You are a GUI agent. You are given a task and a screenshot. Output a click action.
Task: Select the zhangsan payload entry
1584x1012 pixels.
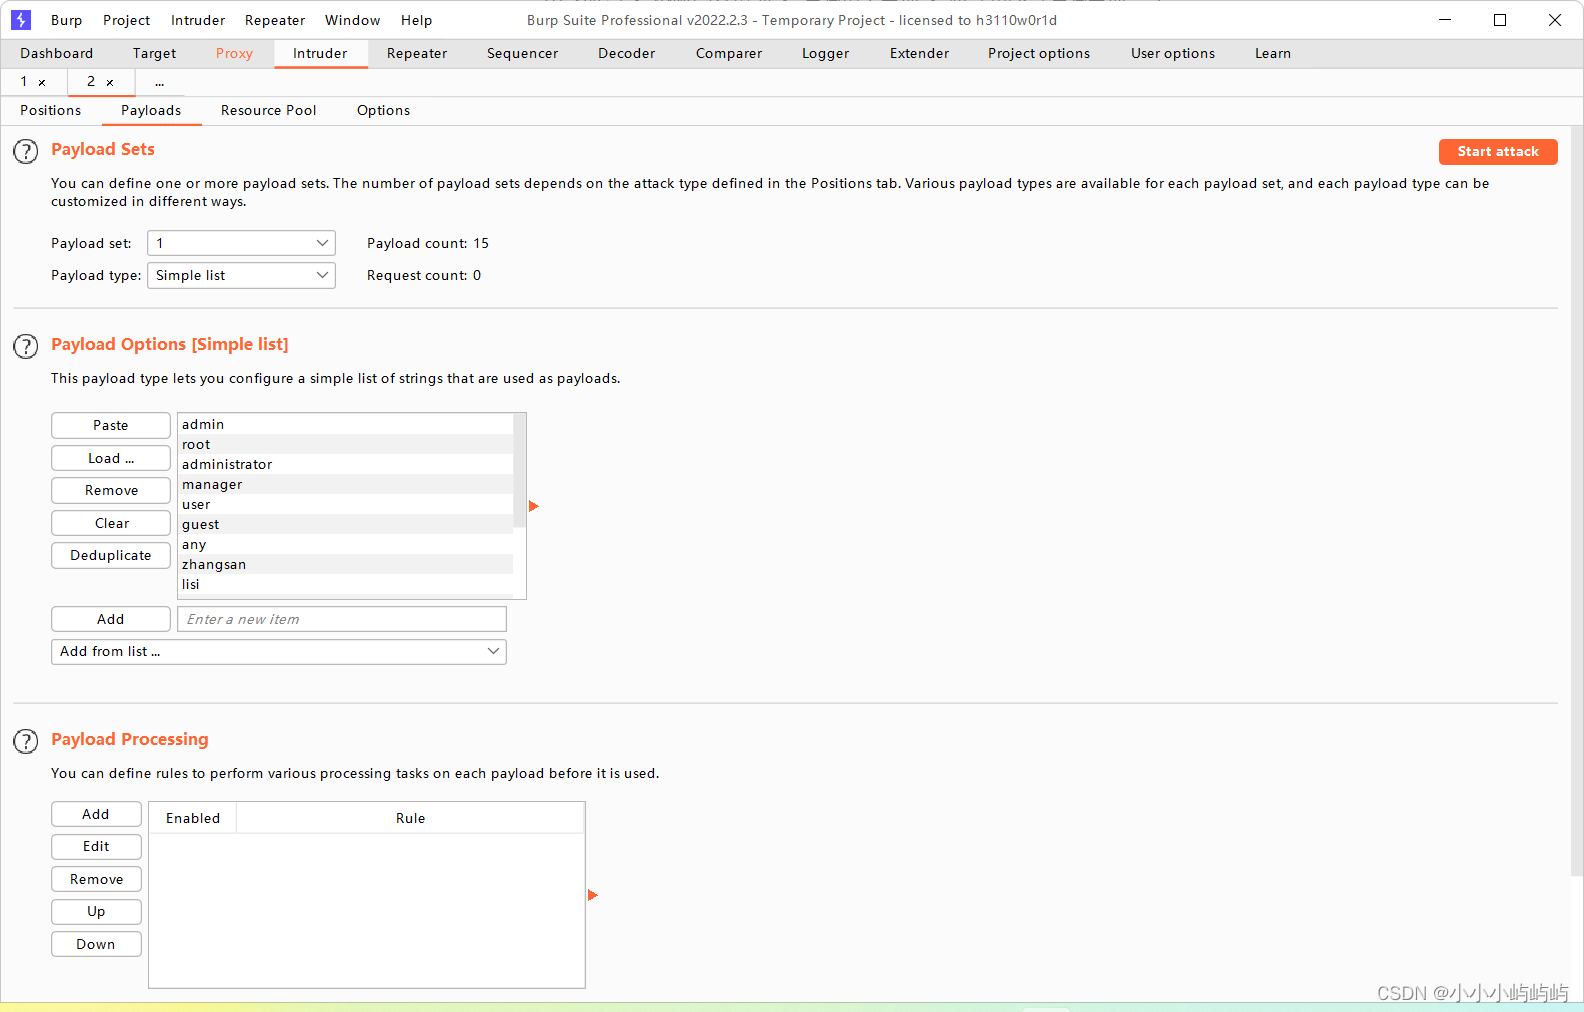(345, 564)
